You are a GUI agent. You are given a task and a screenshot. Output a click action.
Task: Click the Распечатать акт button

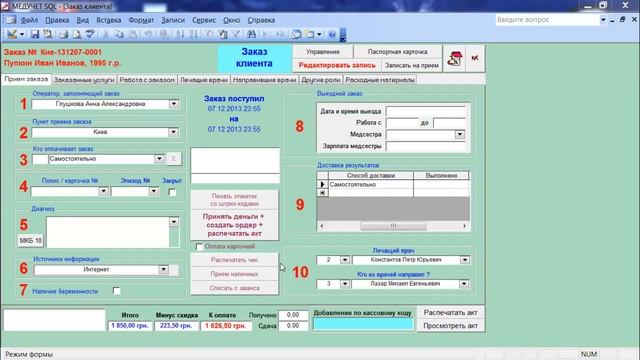[450, 312]
